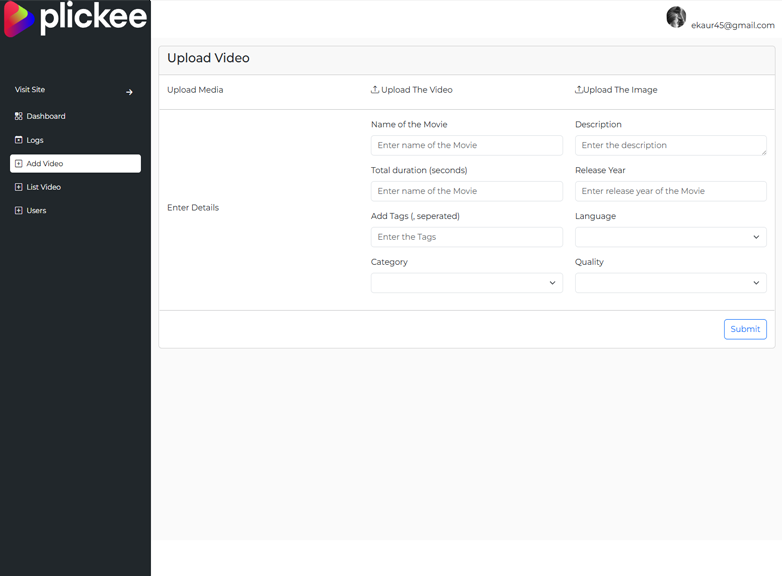Expand the Language dropdown

pyautogui.click(x=670, y=237)
